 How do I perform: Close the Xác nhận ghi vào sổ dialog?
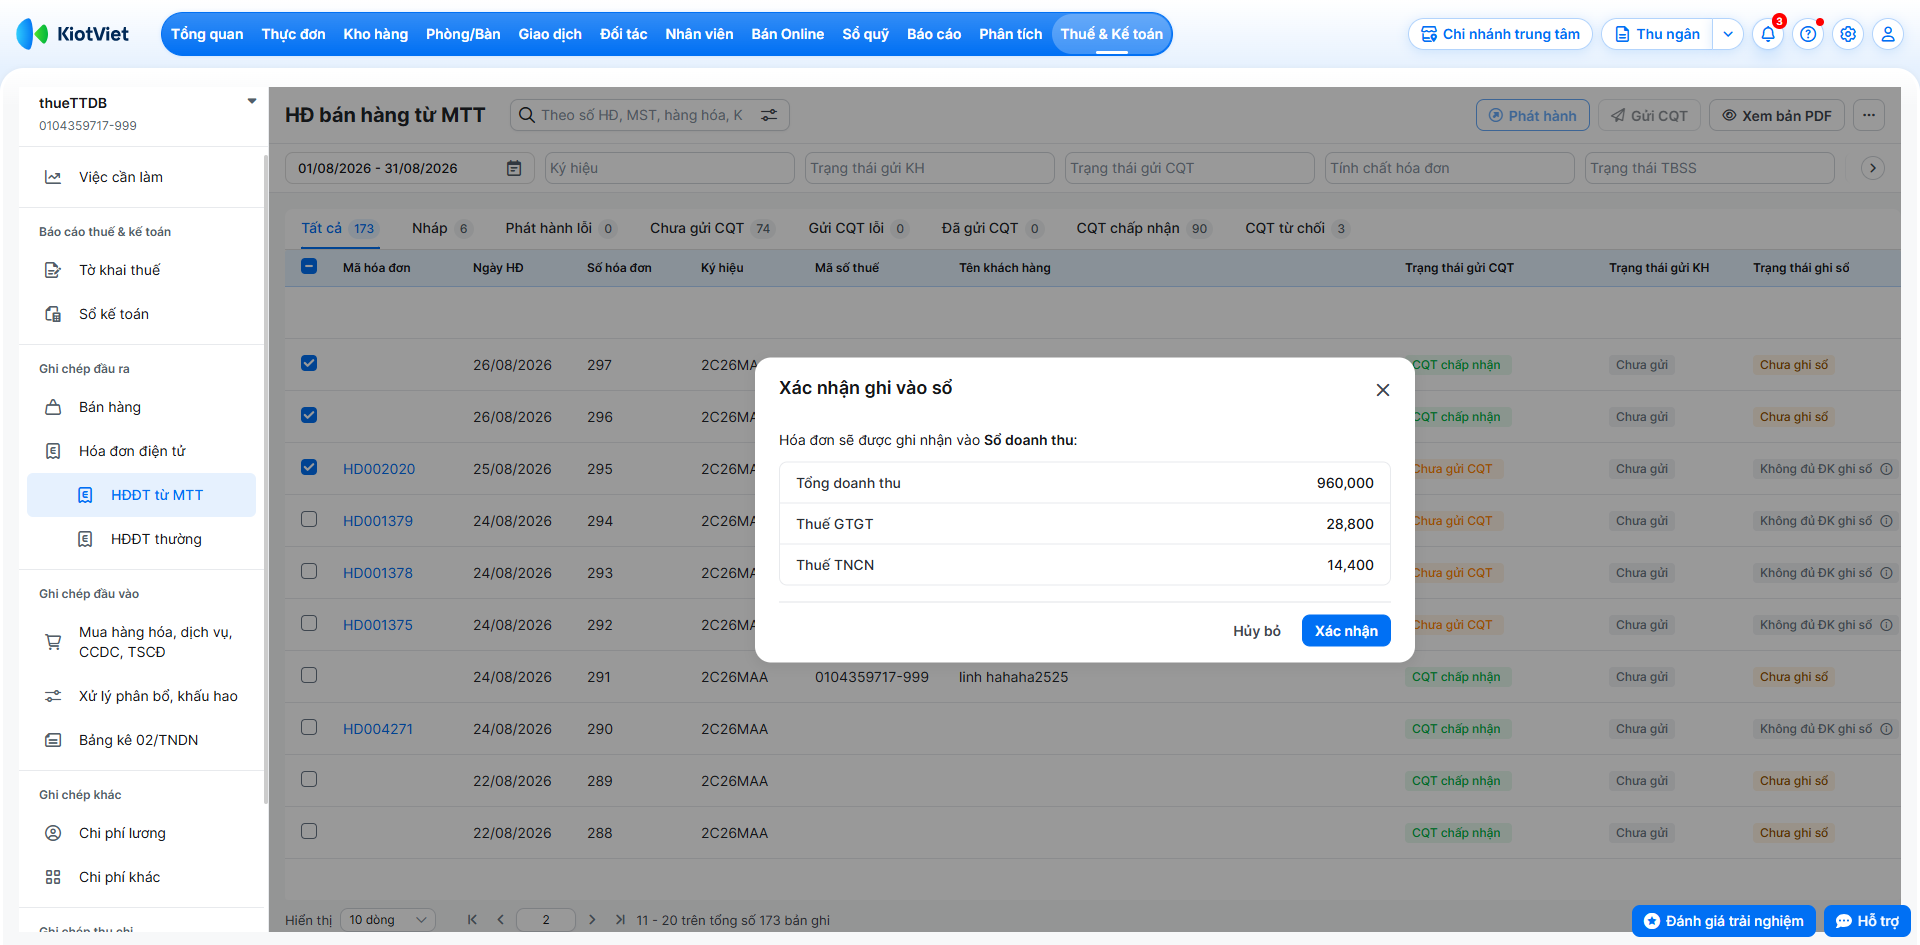tap(1383, 390)
